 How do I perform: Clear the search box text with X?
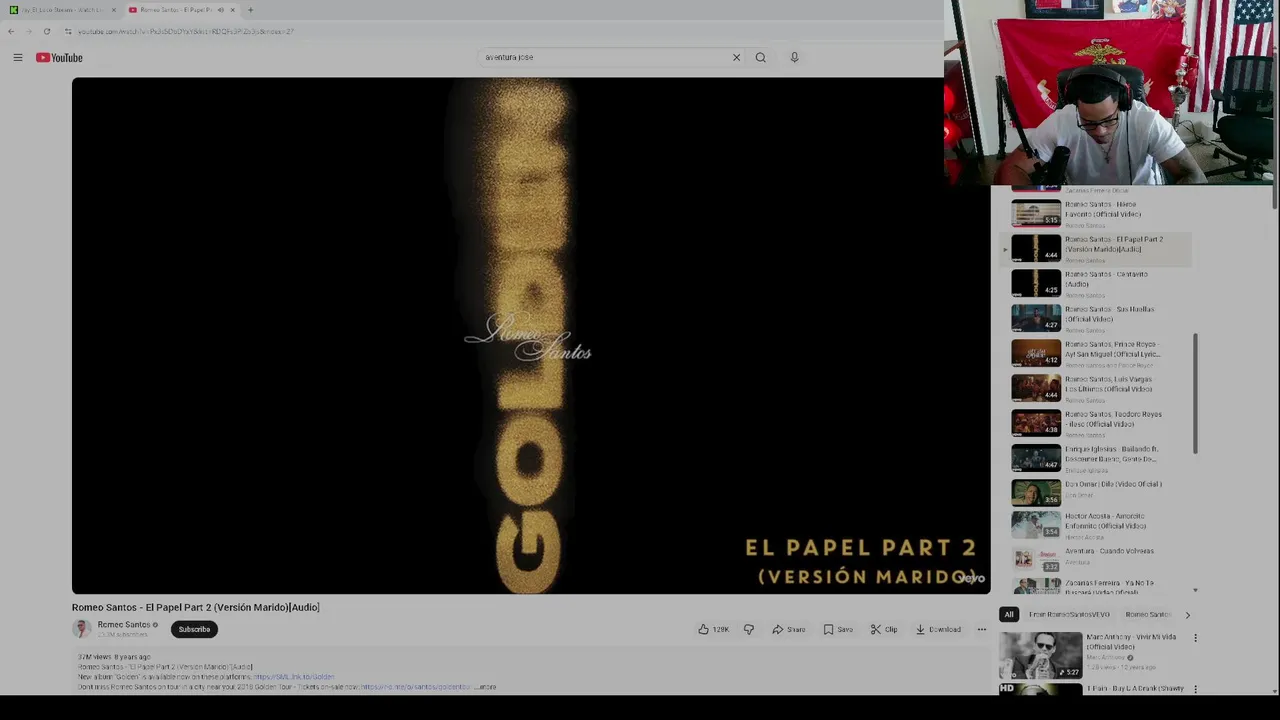pyautogui.click(x=736, y=57)
